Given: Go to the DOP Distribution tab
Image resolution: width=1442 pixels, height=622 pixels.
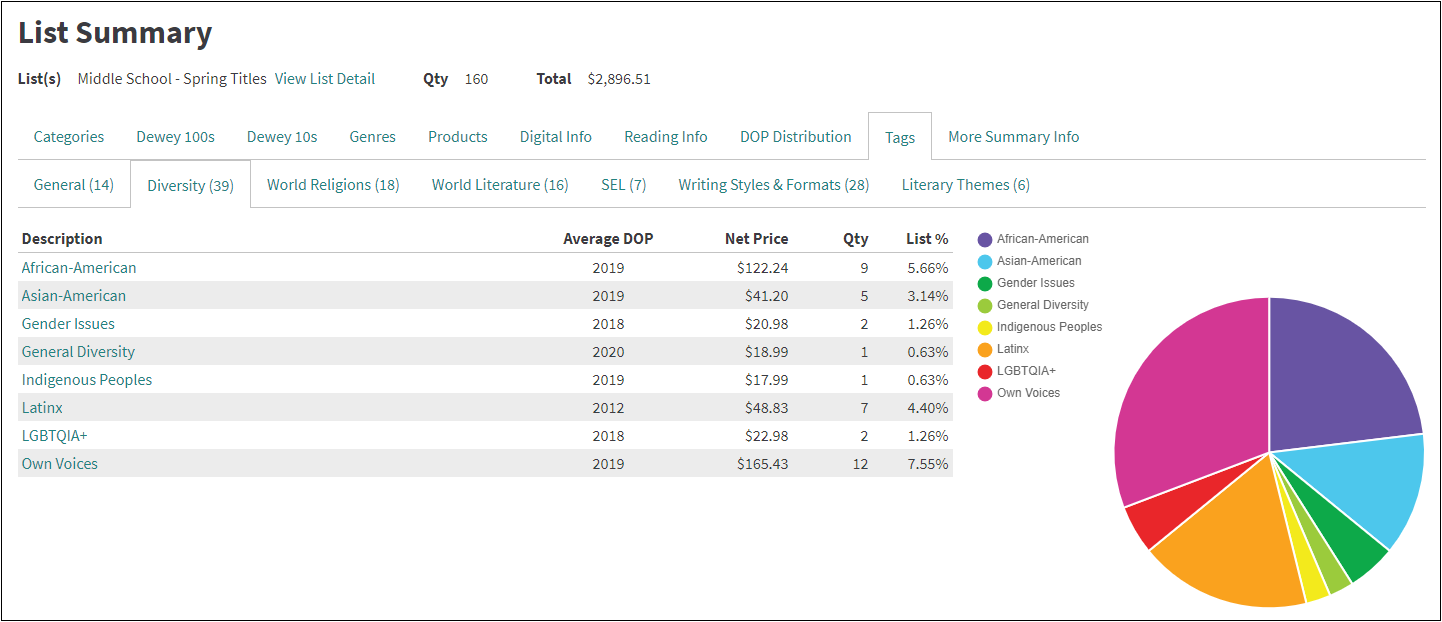Looking at the screenshot, I should click(795, 137).
